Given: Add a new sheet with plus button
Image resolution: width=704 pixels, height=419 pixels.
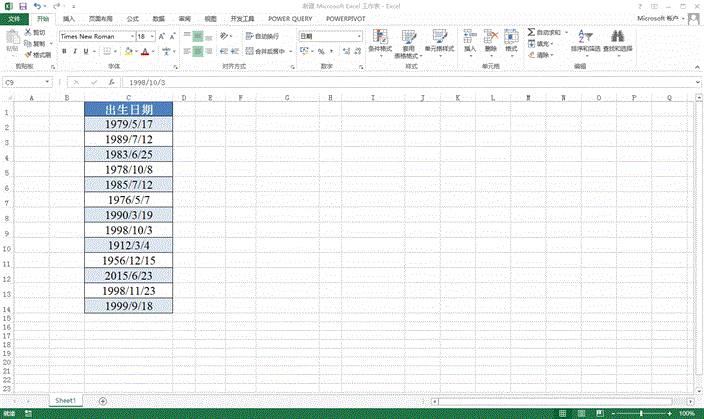Looking at the screenshot, I should (x=103, y=400).
